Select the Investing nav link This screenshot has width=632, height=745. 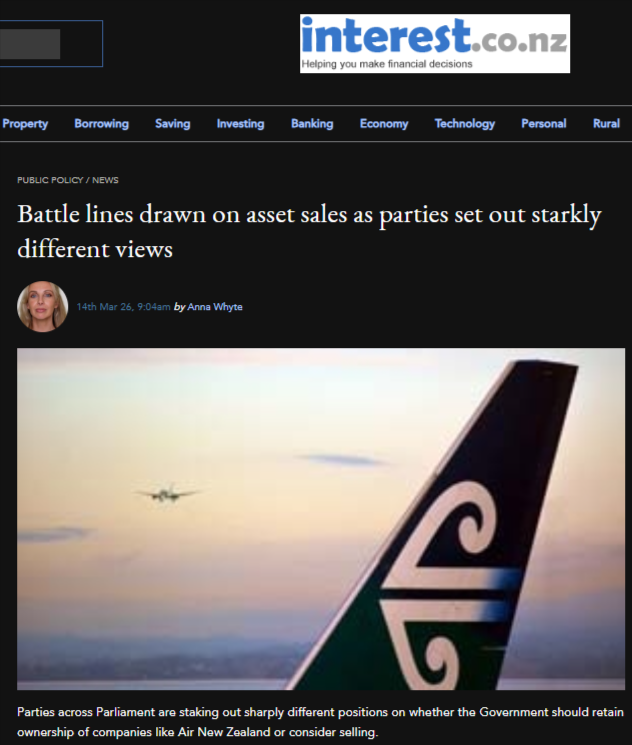click(x=240, y=124)
